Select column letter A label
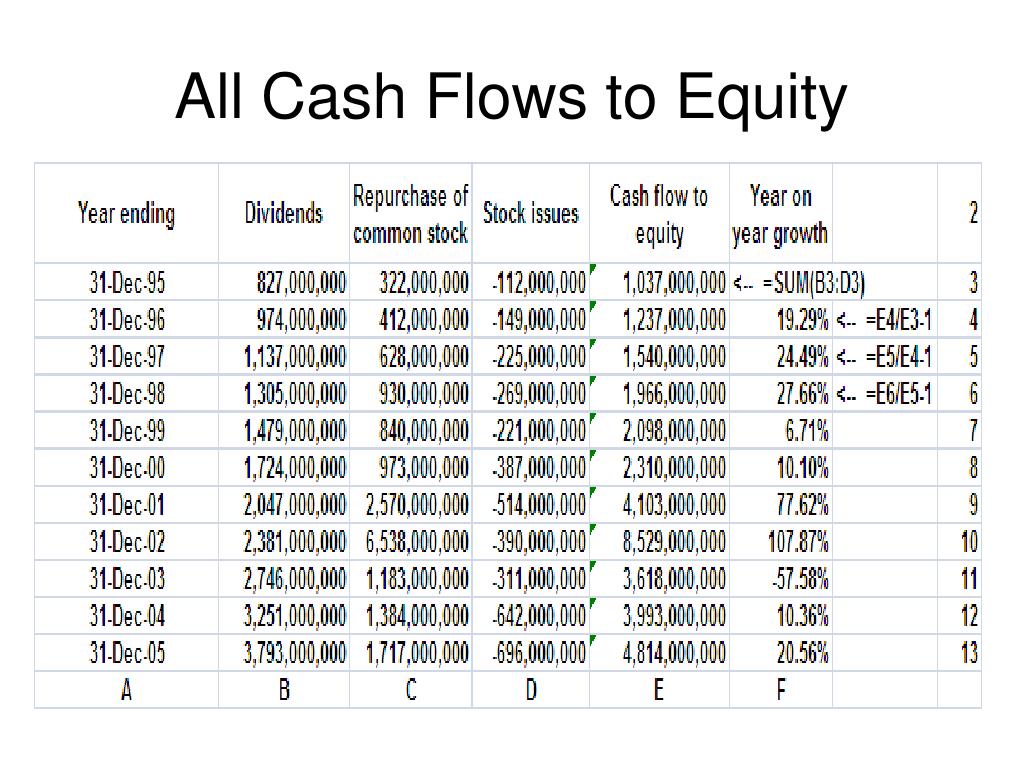The height and width of the screenshot is (768, 1024). click(x=126, y=689)
